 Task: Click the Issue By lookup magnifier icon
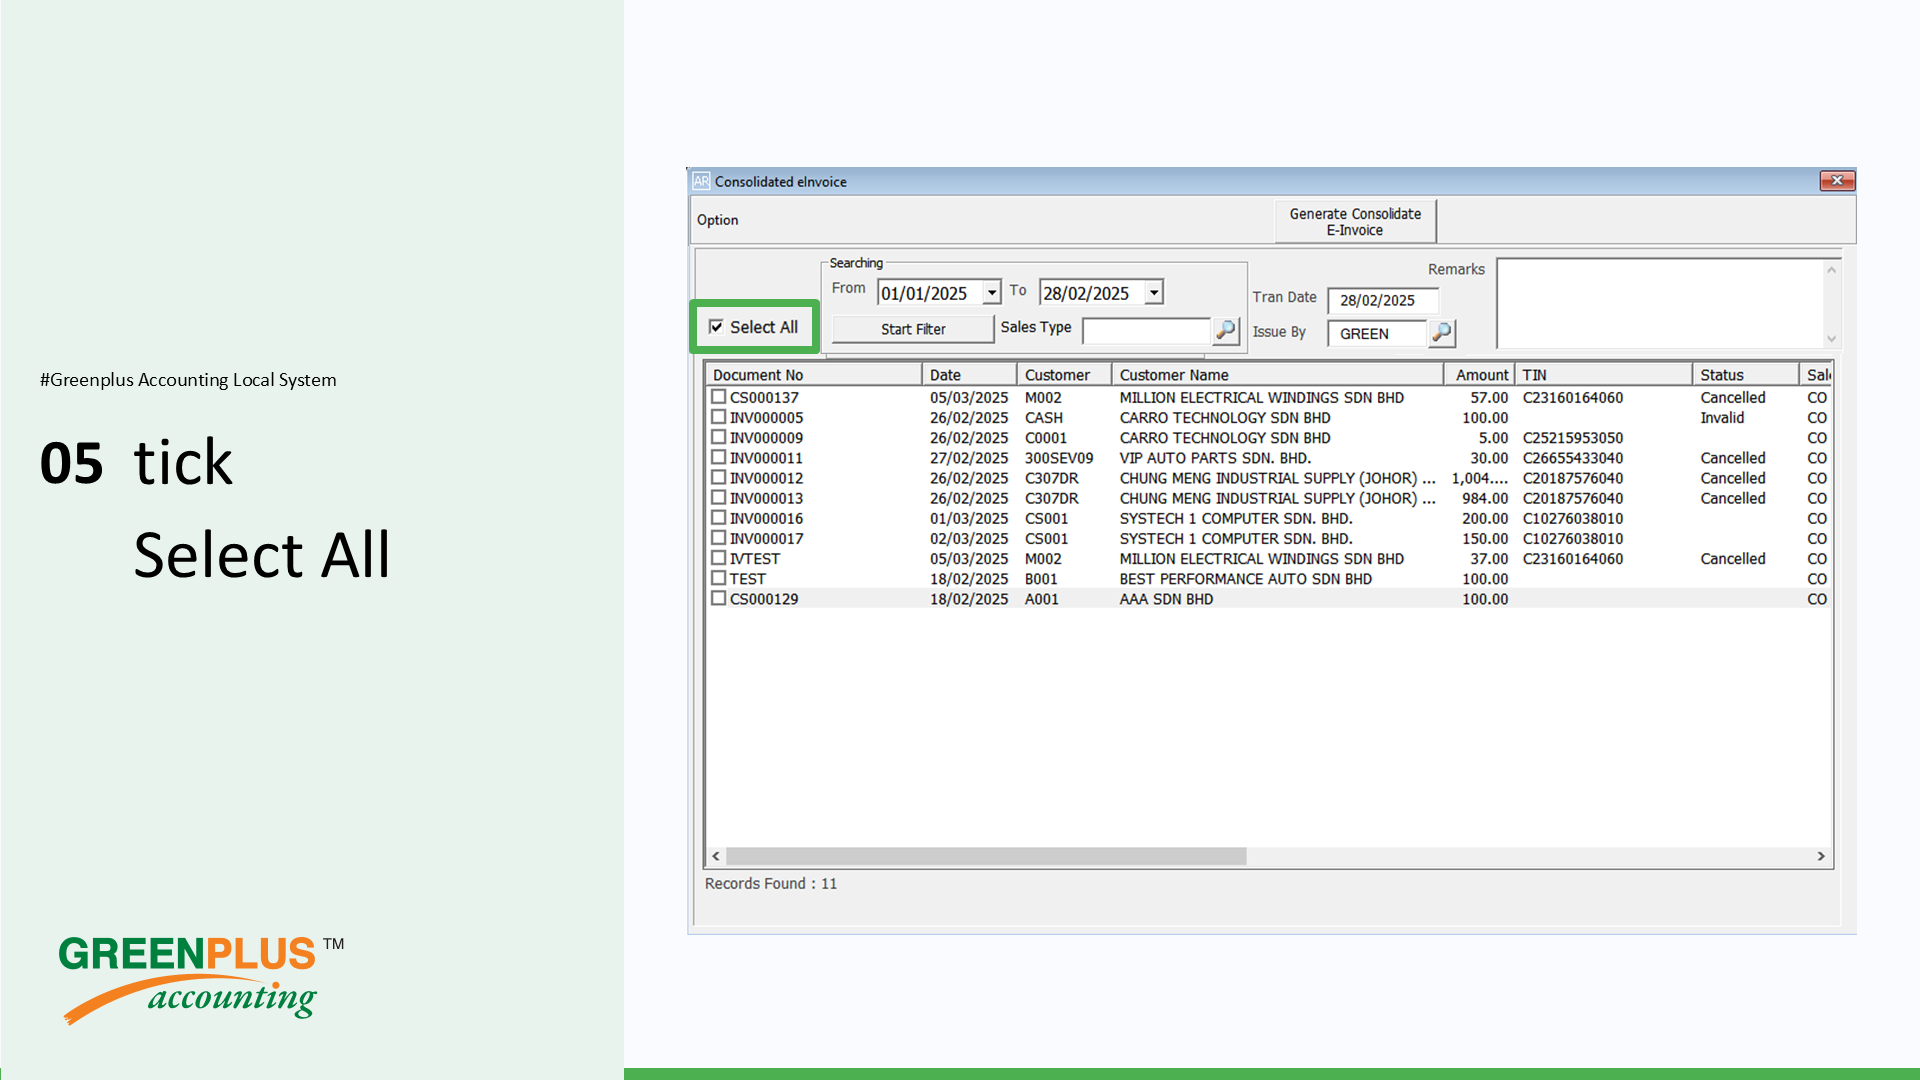point(1441,333)
